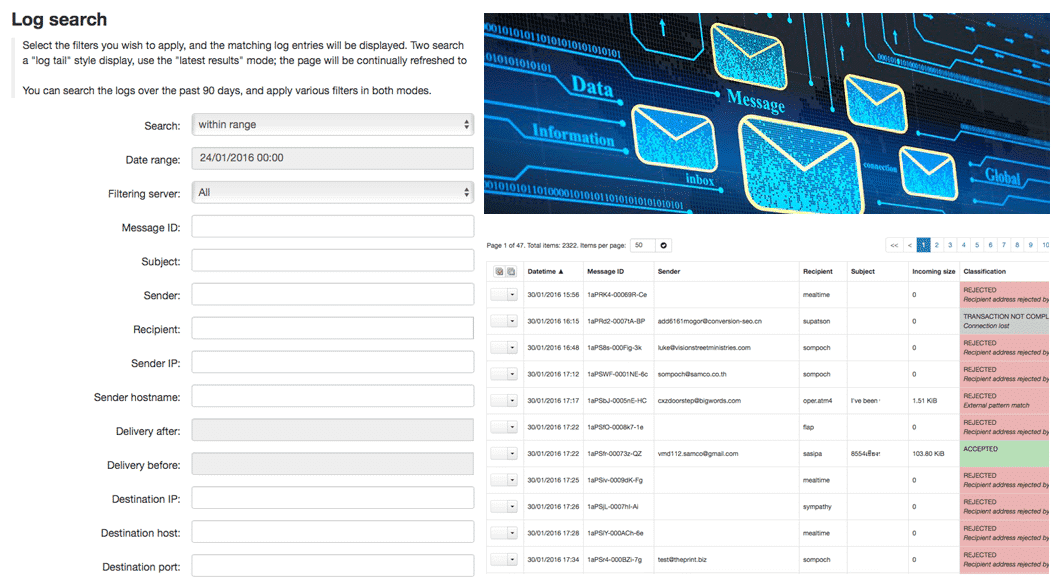The height and width of the screenshot is (585, 1058).
Task: Click the deselect-all rows icon in table header
Action: [x=511, y=271]
